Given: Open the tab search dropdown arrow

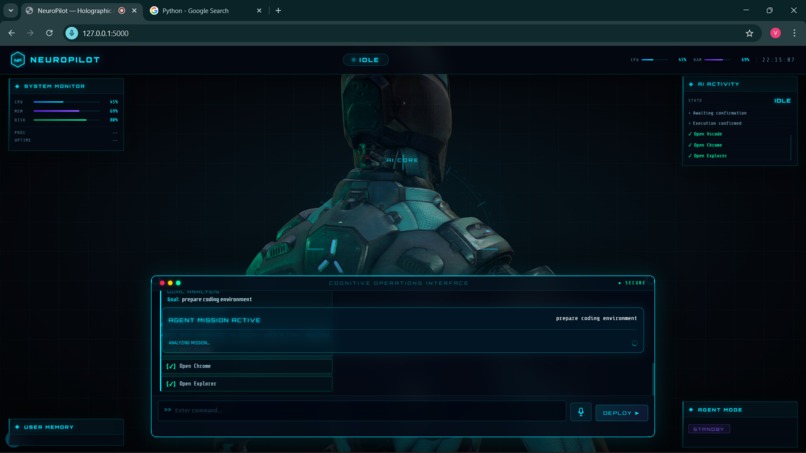Looking at the screenshot, I should 10,10.
